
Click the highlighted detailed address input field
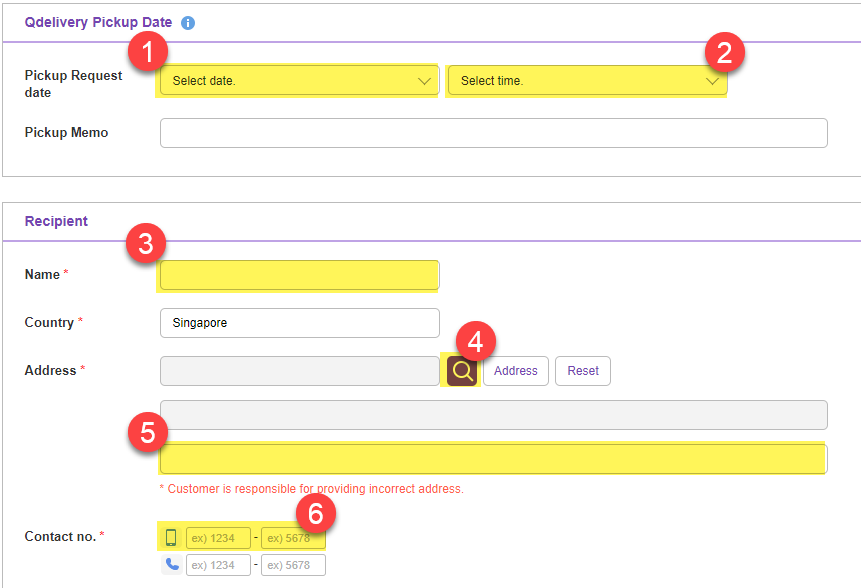pos(494,459)
